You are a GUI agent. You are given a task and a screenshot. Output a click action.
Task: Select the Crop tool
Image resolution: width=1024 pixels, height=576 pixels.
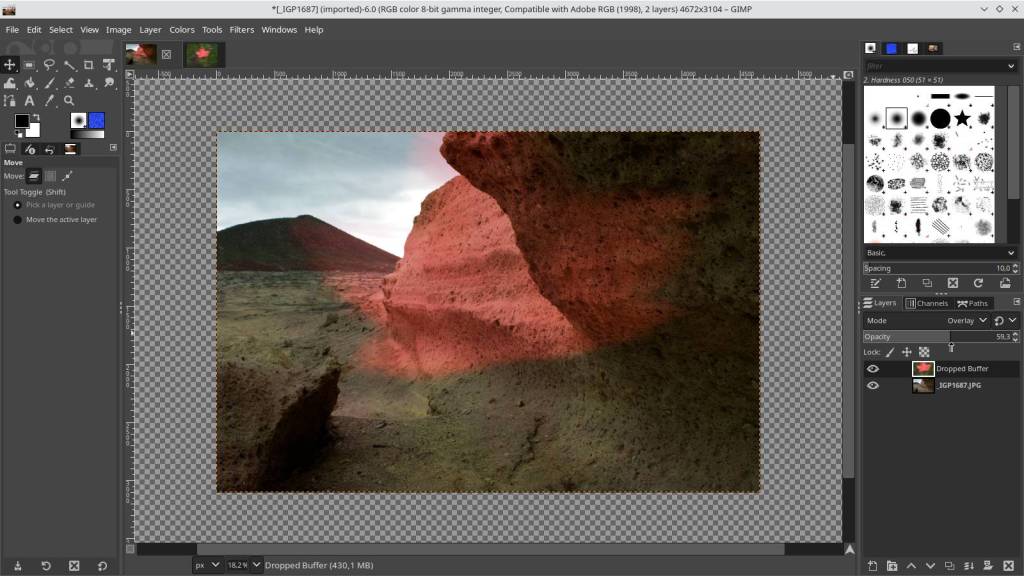coord(89,65)
